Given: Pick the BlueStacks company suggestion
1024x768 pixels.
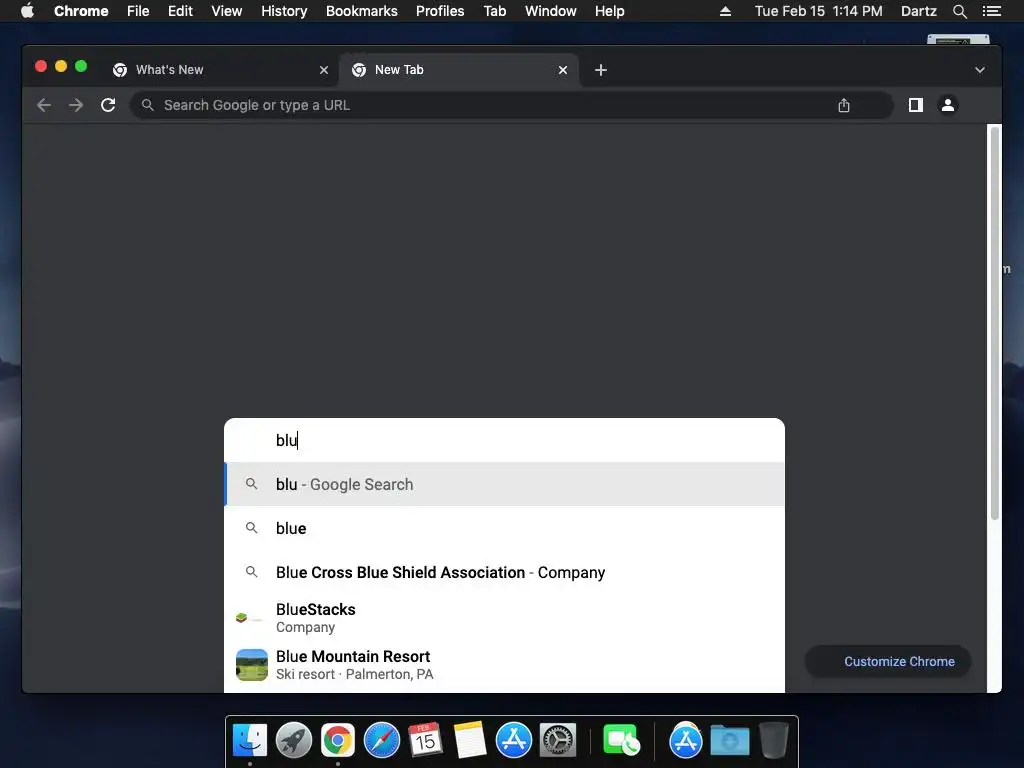Looking at the screenshot, I should 504,618.
